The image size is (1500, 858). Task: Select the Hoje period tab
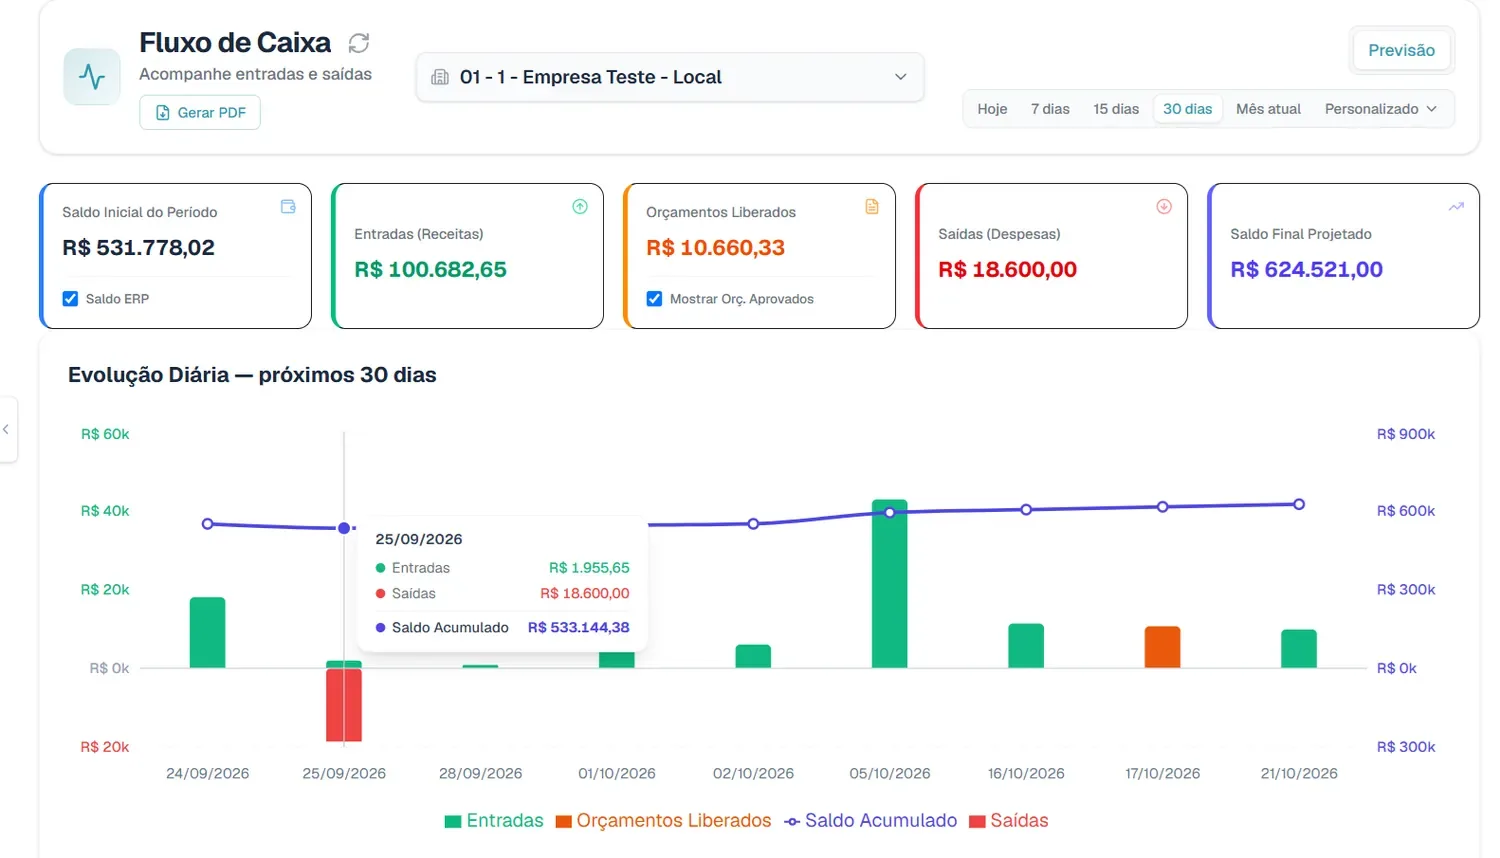coord(992,109)
